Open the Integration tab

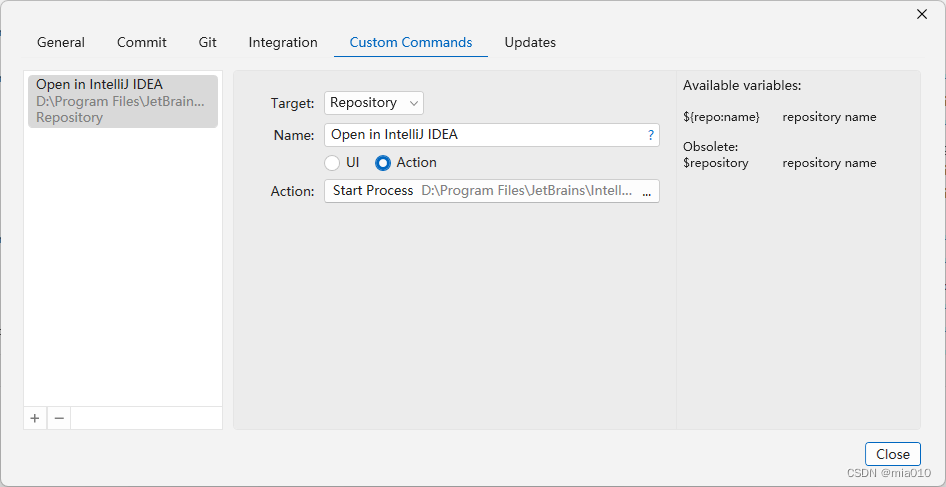point(283,43)
